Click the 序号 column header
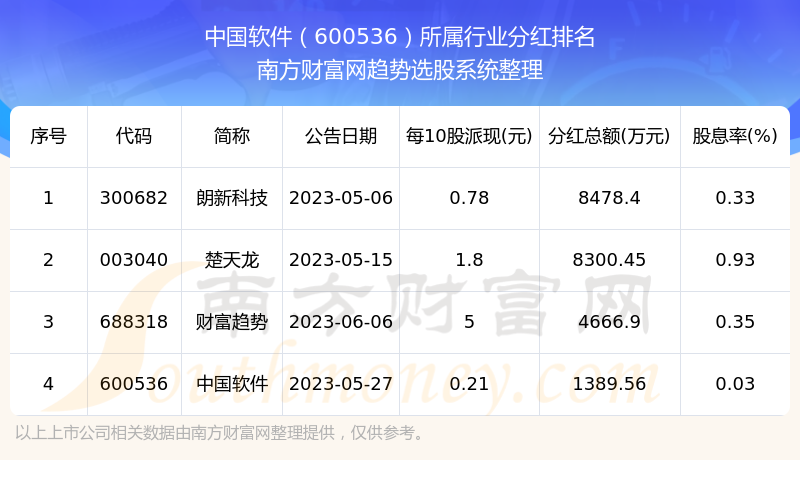800x482 pixels. pos(48,137)
